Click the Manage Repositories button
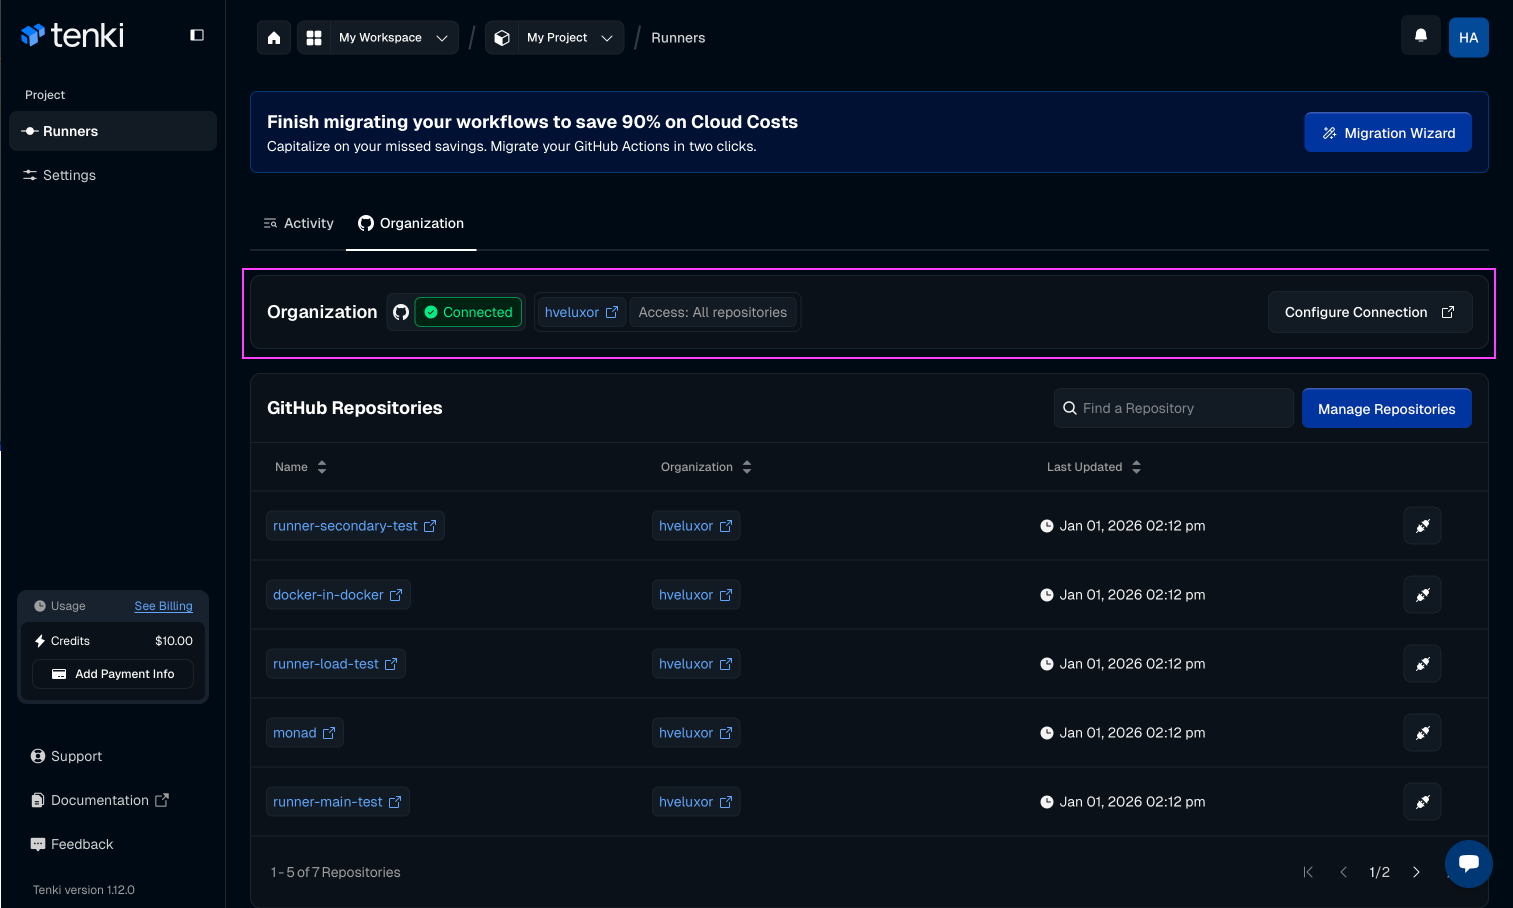The height and width of the screenshot is (908, 1513). (x=1386, y=408)
